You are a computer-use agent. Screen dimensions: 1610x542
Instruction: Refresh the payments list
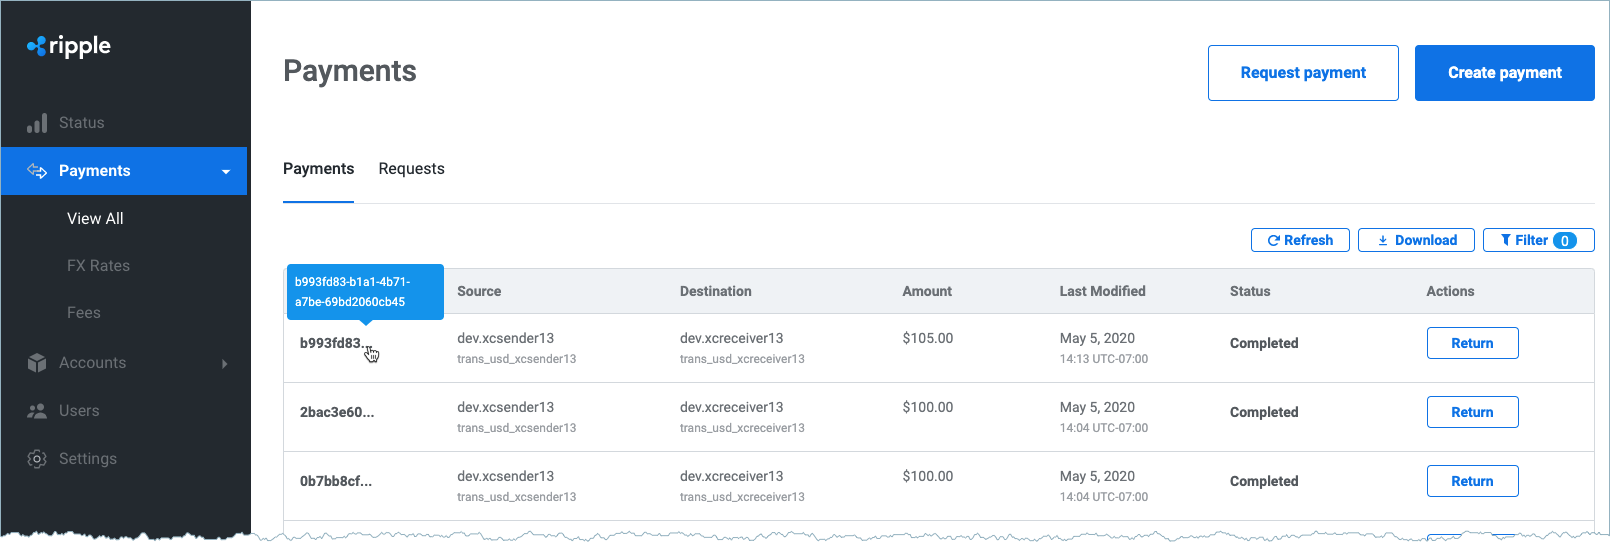(1299, 241)
